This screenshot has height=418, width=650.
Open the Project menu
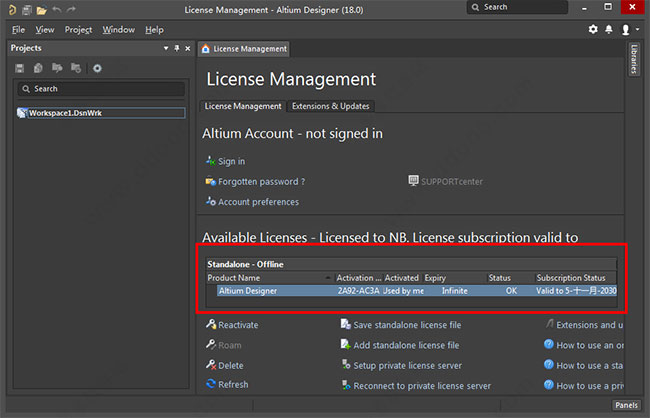click(78, 30)
